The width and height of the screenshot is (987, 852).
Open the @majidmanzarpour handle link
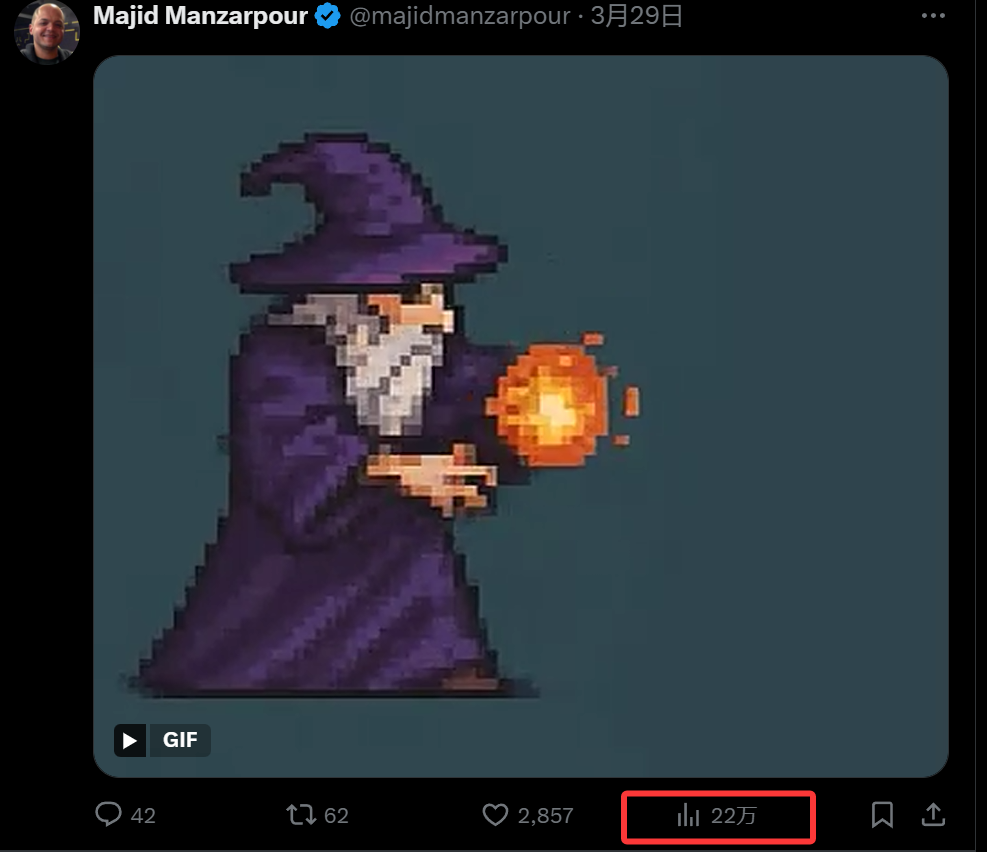click(460, 16)
